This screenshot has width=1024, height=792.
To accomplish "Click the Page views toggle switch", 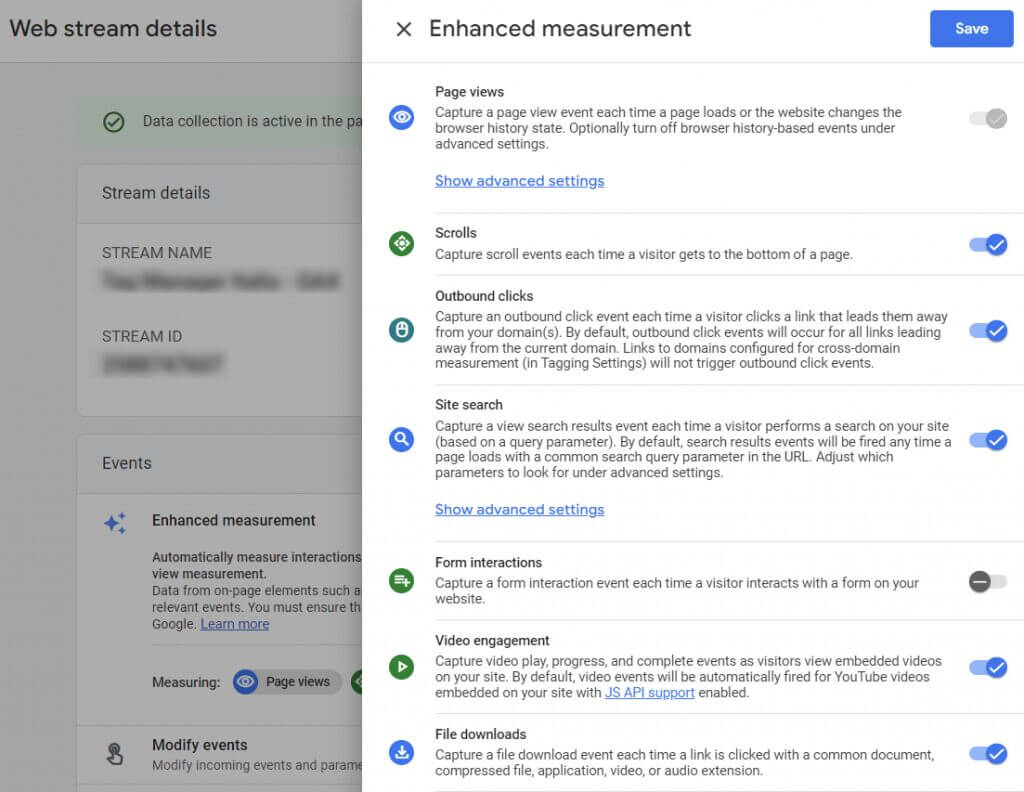I will point(988,119).
